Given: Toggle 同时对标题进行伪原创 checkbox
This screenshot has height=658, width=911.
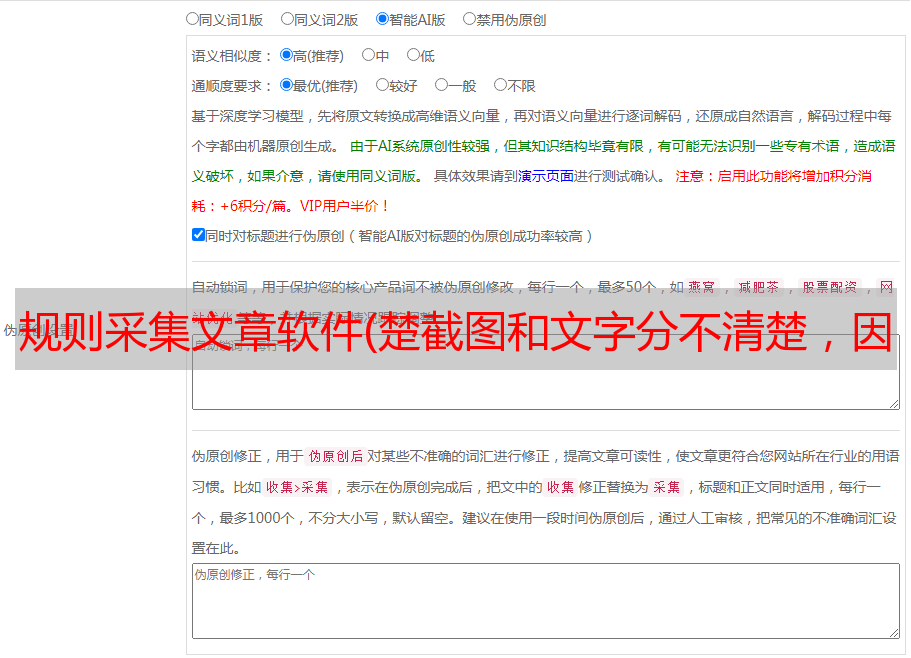Looking at the screenshot, I should [x=198, y=235].
